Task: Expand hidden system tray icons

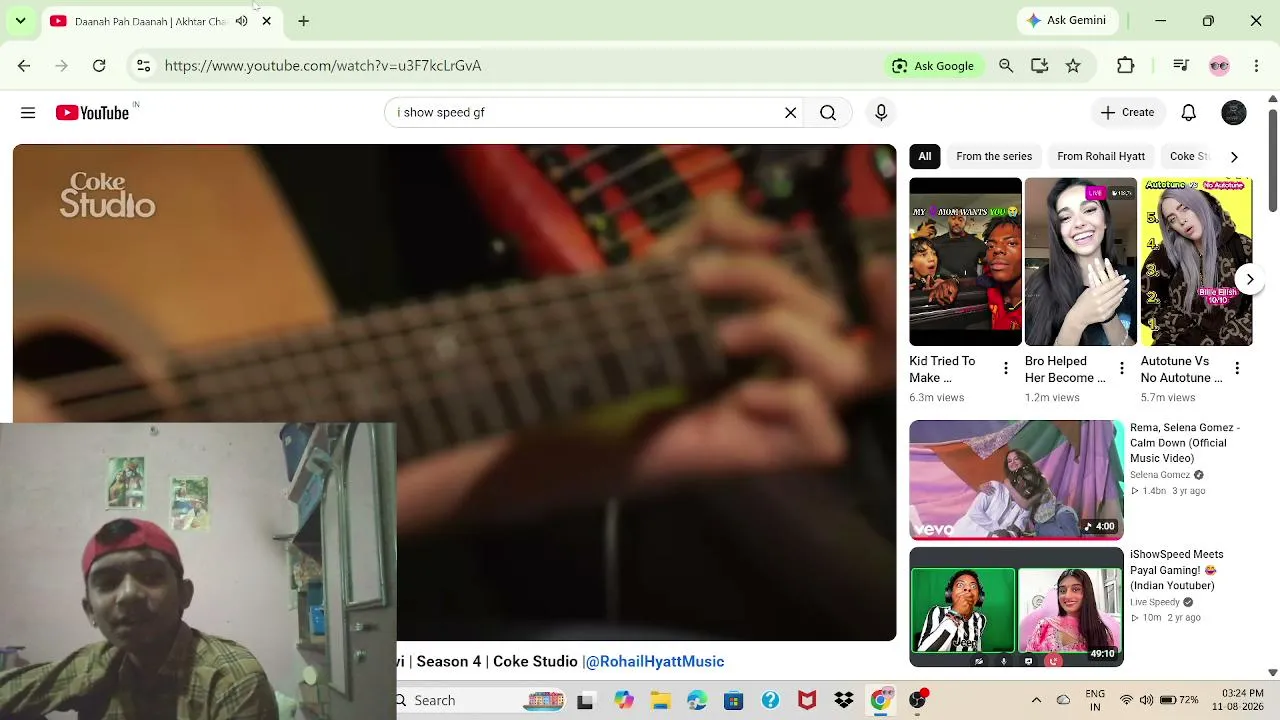Action: click(1036, 700)
